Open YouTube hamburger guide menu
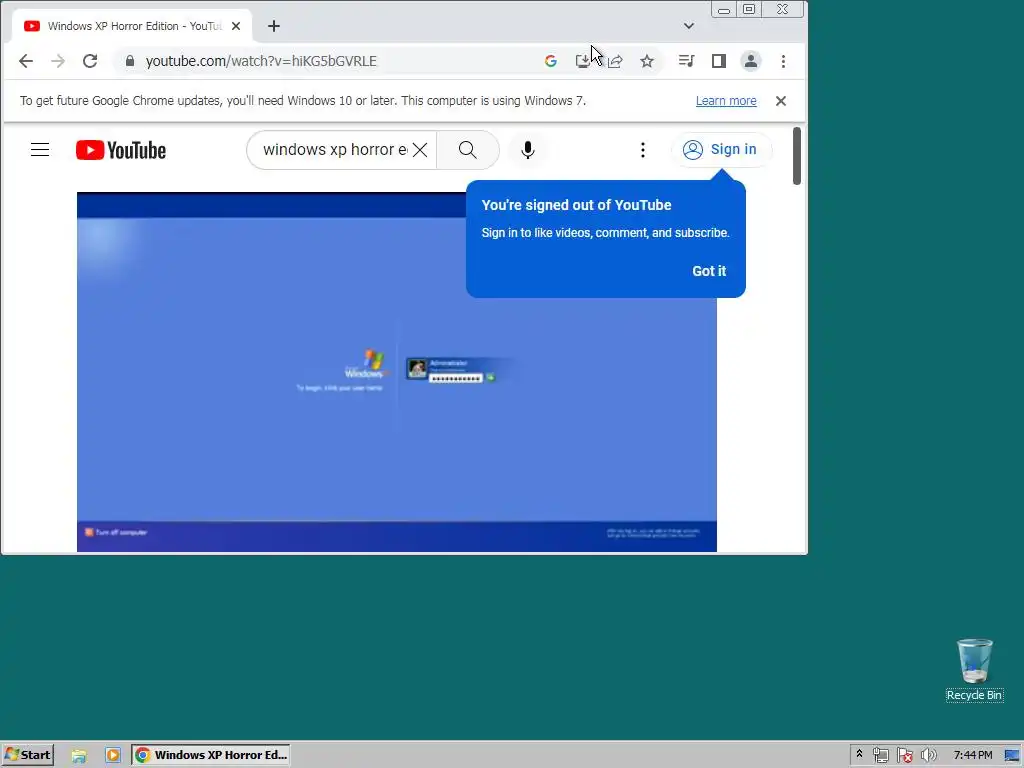 pyautogui.click(x=40, y=150)
